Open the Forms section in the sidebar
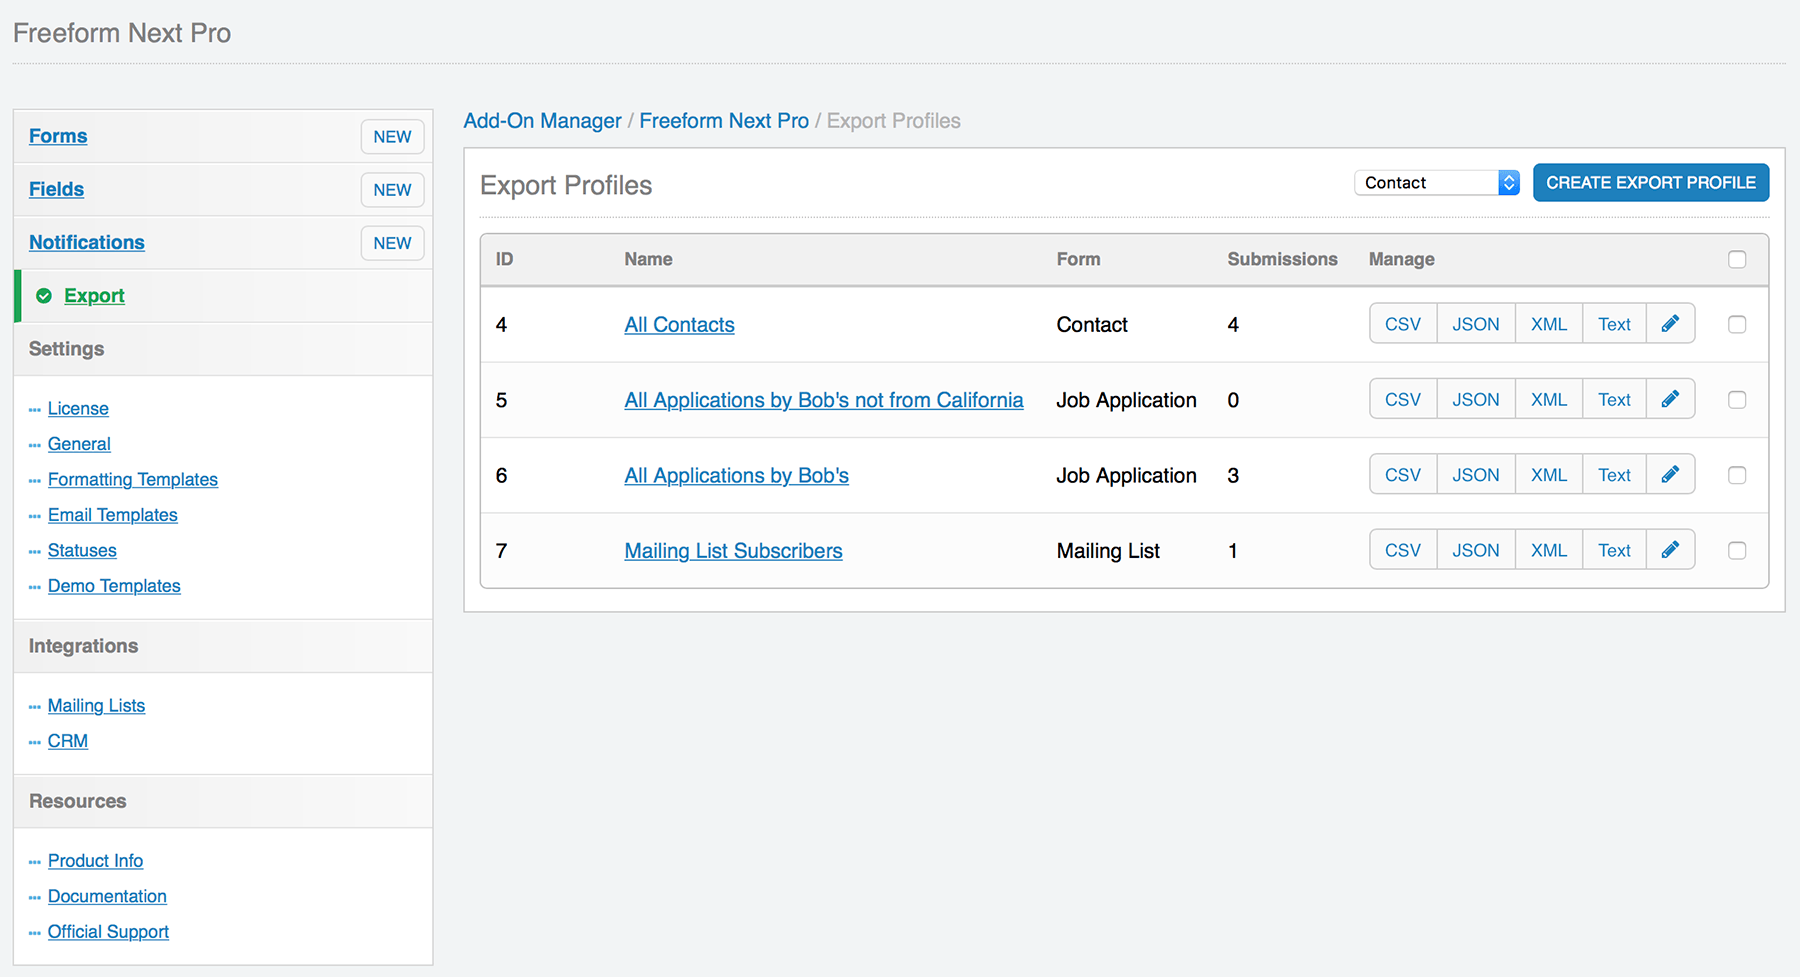This screenshot has width=1800, height=977. coord(57,135)
